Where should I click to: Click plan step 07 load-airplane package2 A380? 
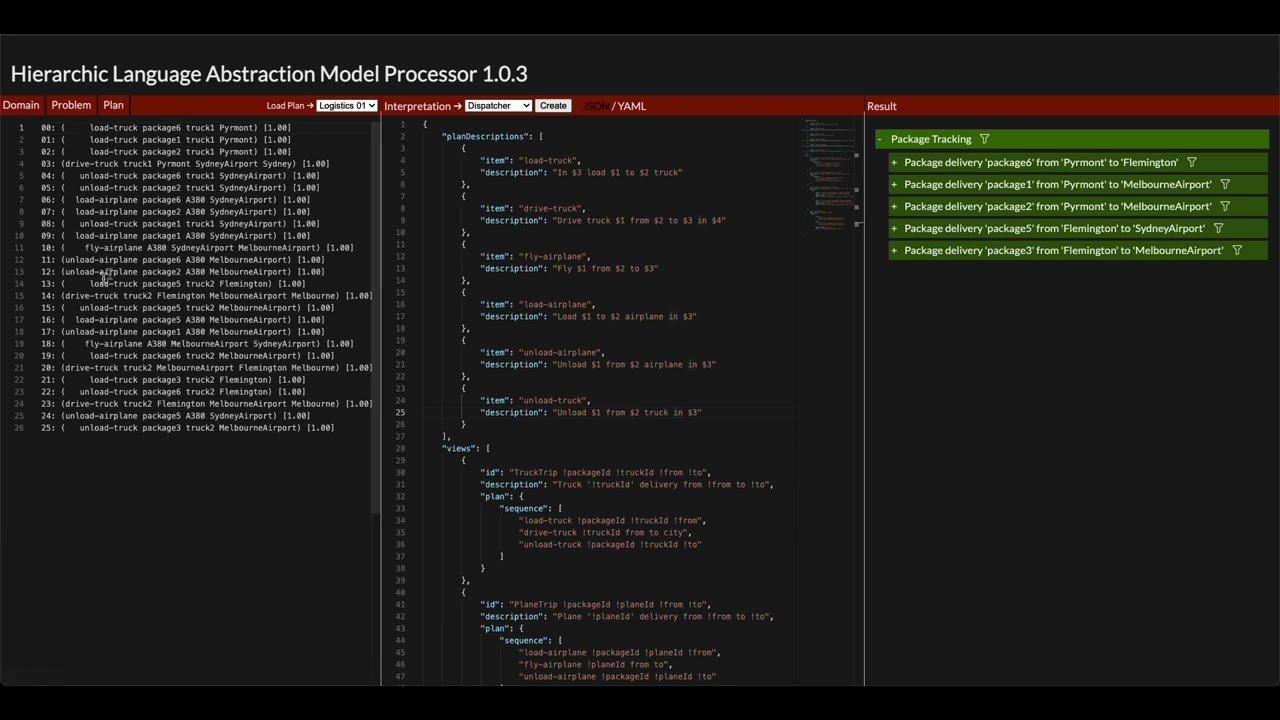[x=175, y=212]
